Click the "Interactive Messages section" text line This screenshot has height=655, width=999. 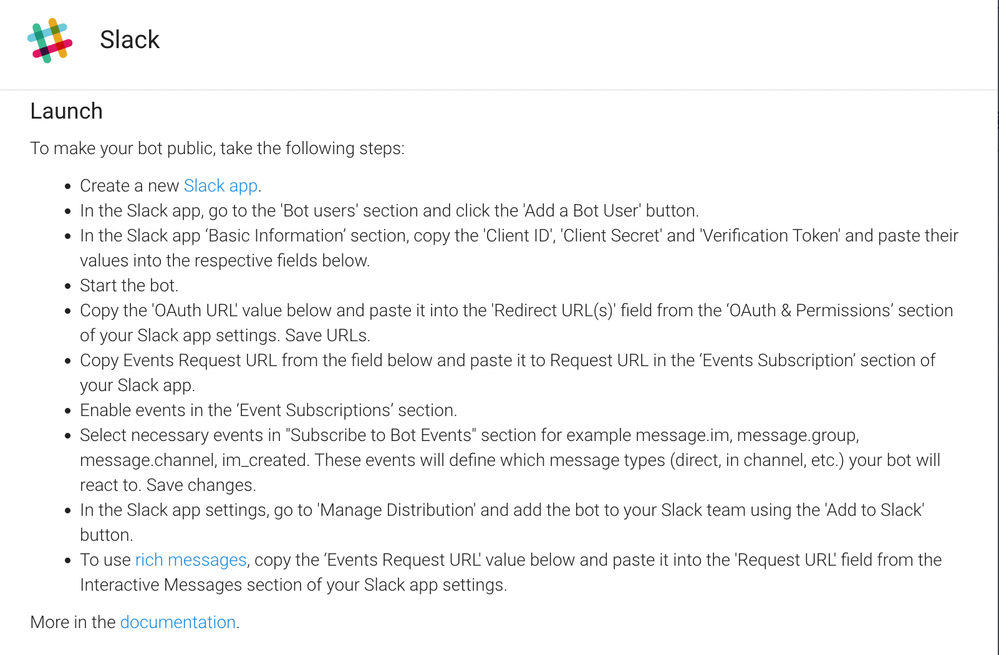[293, 585]
